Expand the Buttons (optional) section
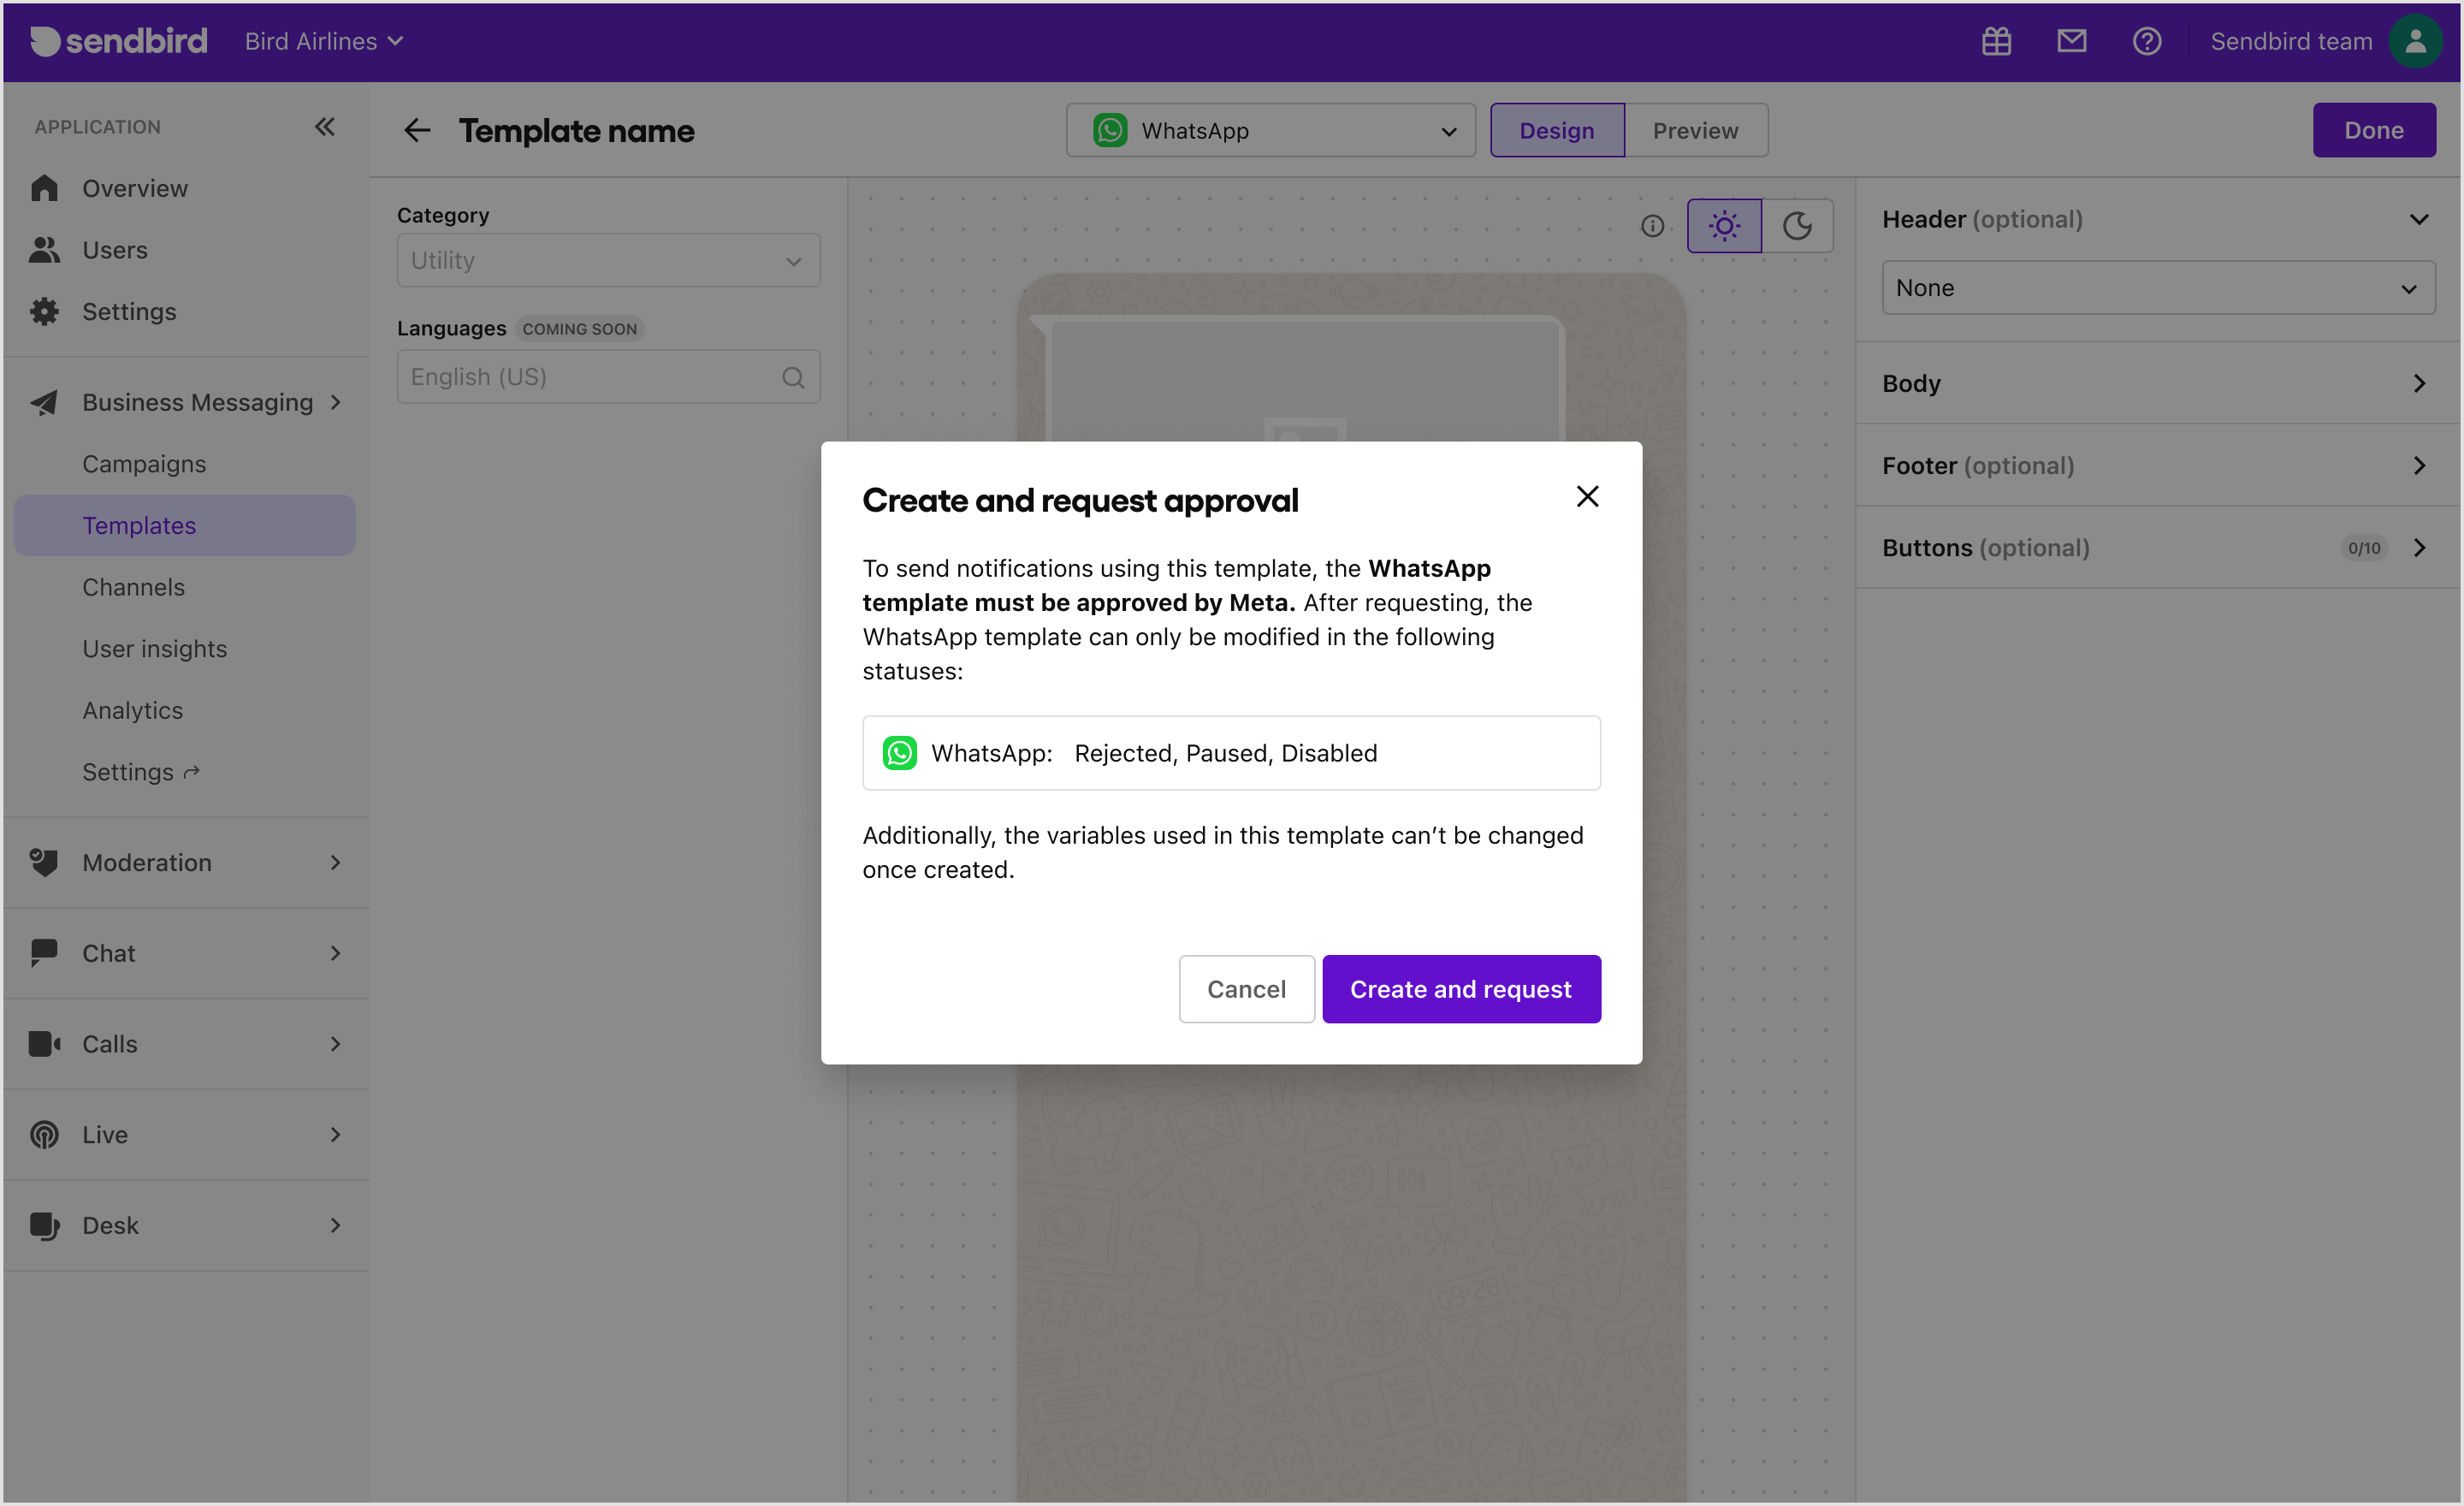Image resolution: width=2464 pixels, height=1506 pixels. (2158, 547)
